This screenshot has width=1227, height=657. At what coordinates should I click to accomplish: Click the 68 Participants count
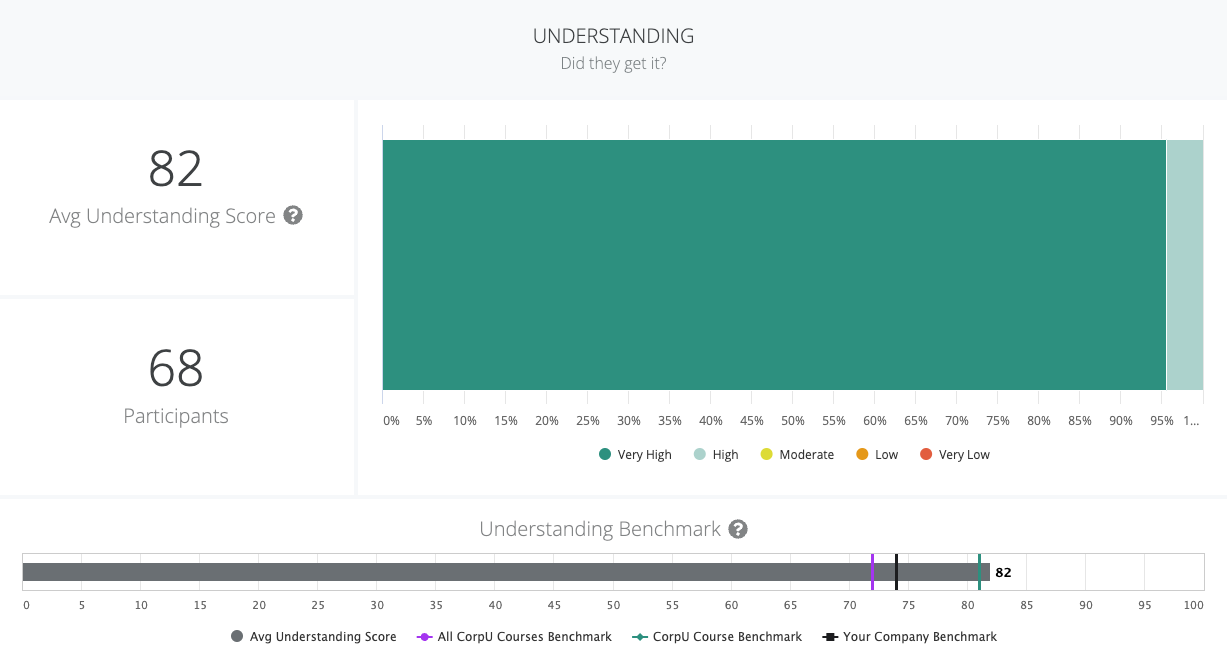[176, 368]
